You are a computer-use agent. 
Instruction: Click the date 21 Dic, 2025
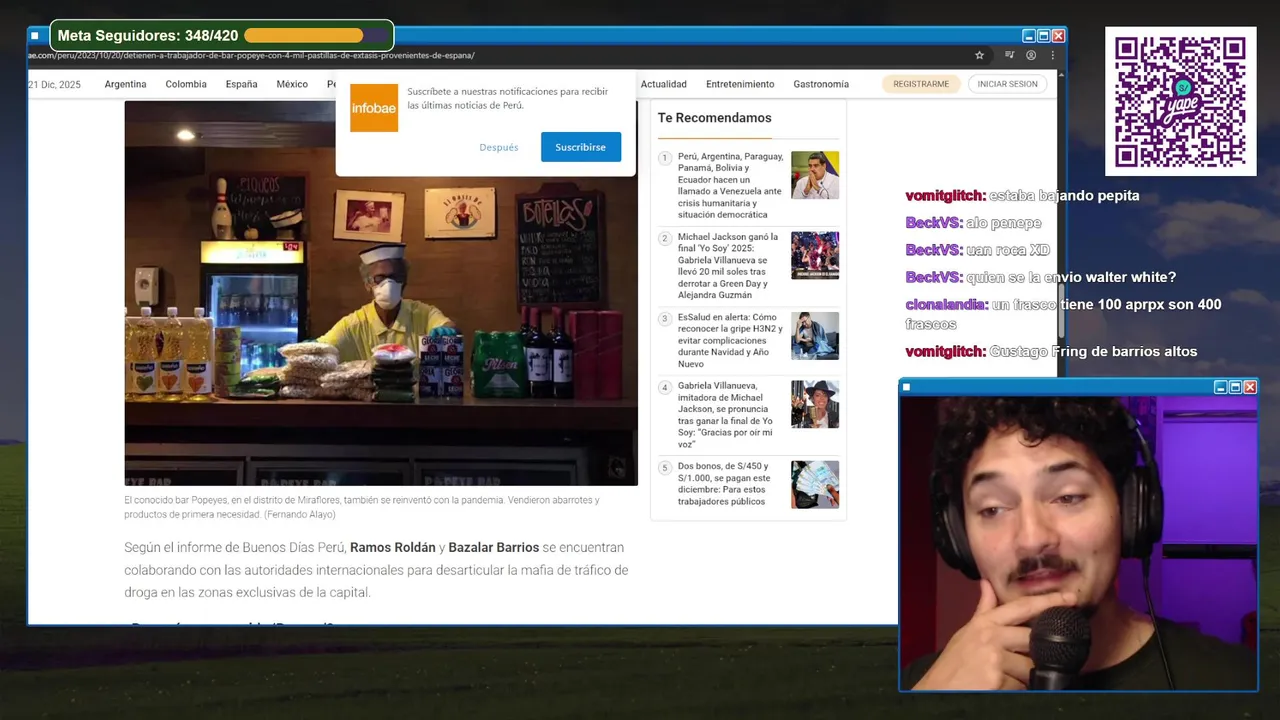[55, 84]
